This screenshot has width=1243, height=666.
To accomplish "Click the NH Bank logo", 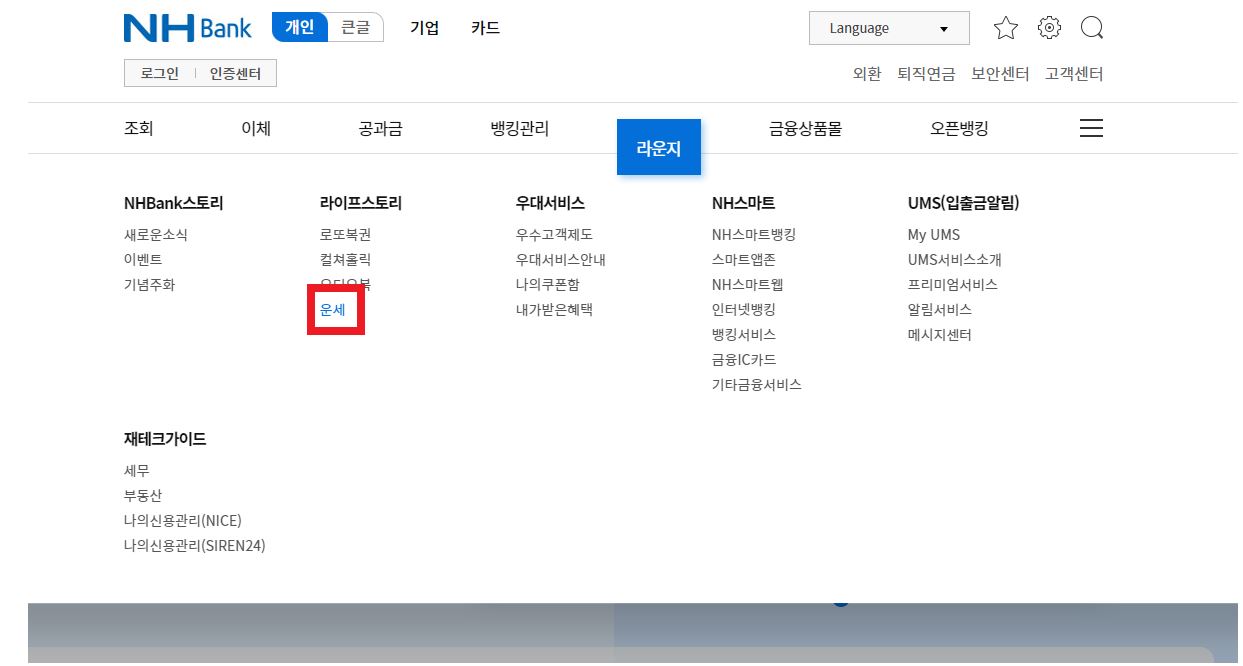I will [x=187, y=28].
